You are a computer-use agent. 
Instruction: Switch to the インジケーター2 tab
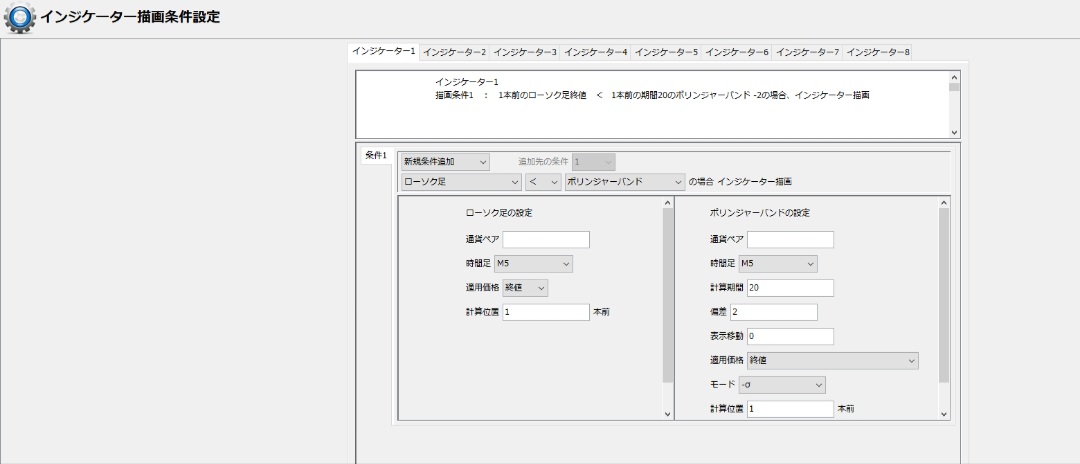pyautogui.click(x=454, y=51)
